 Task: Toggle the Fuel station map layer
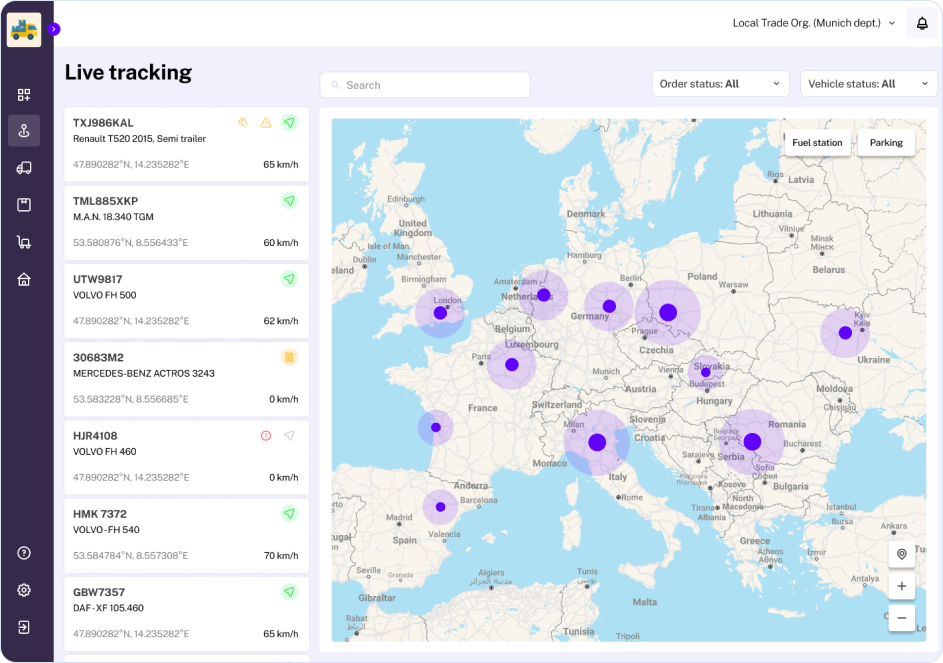coord(816,143)
